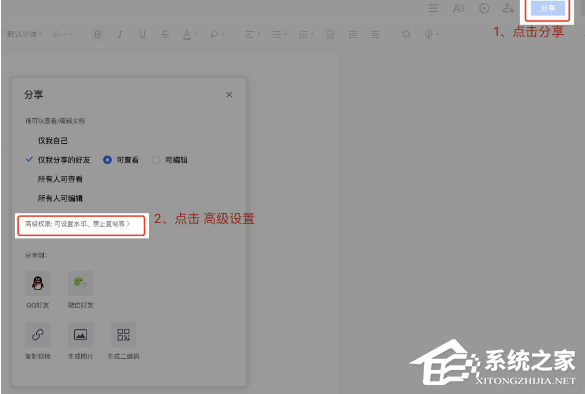Increase indent with indent icon
This screenshot has height=394, width=585.
375,34
